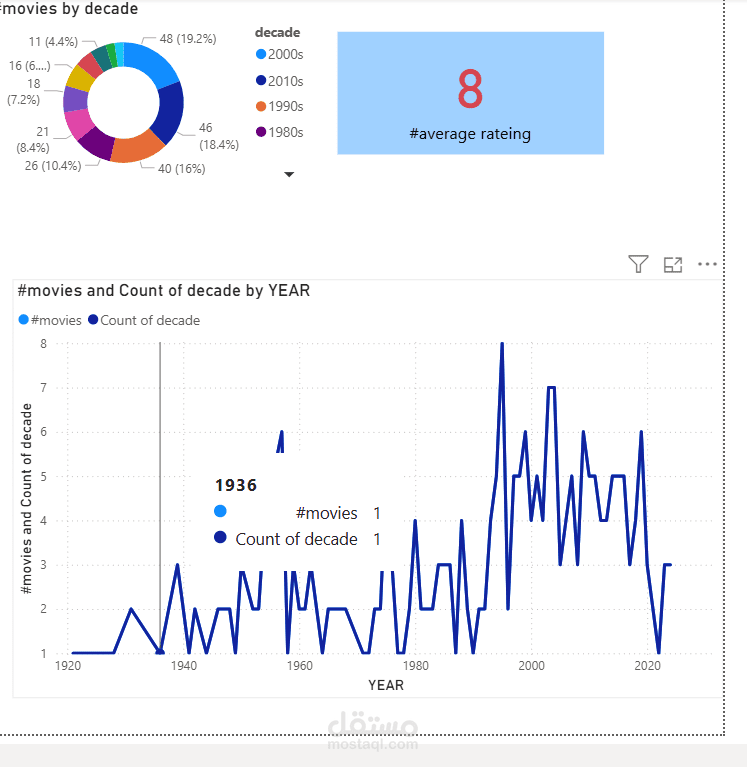Open the filter icon on the line chart
This screenshot has height=767, width=747.
point(638,264)
